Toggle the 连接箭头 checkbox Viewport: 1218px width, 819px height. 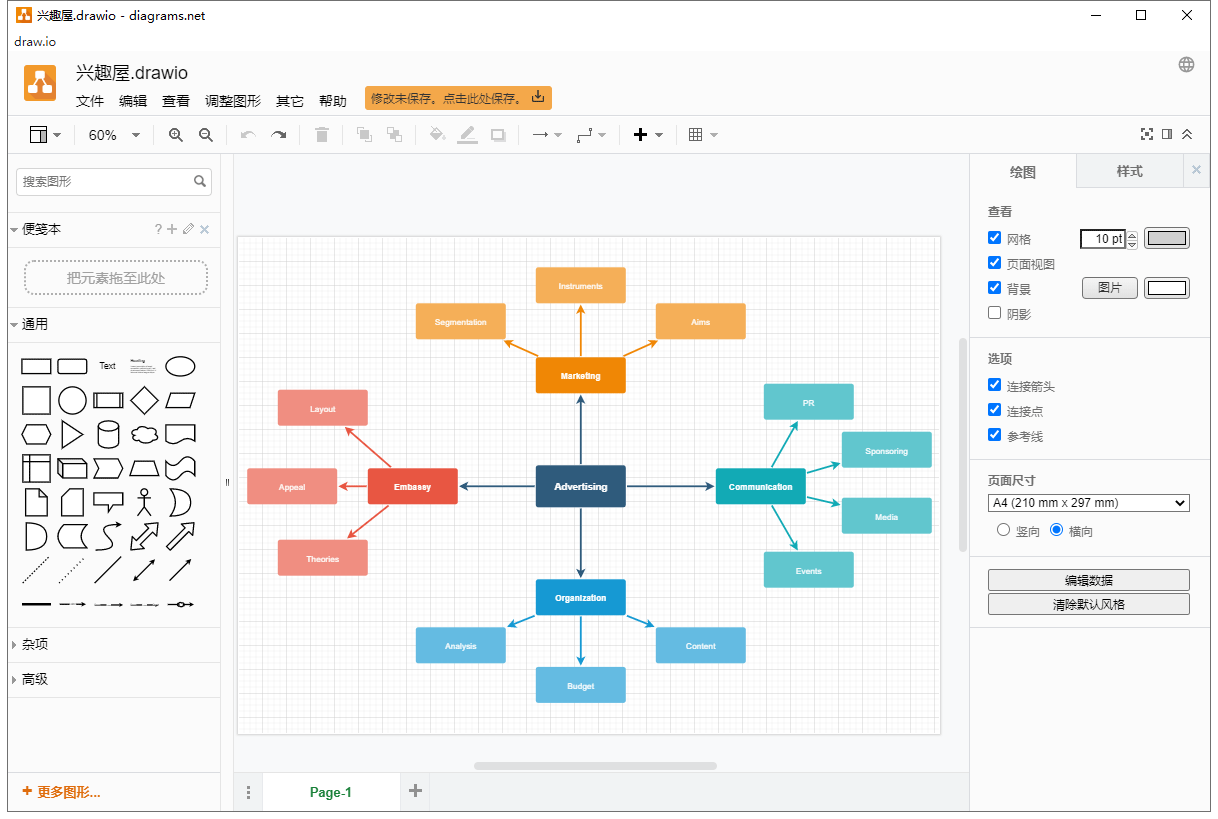pyautogui.click(x=994, y=385)
